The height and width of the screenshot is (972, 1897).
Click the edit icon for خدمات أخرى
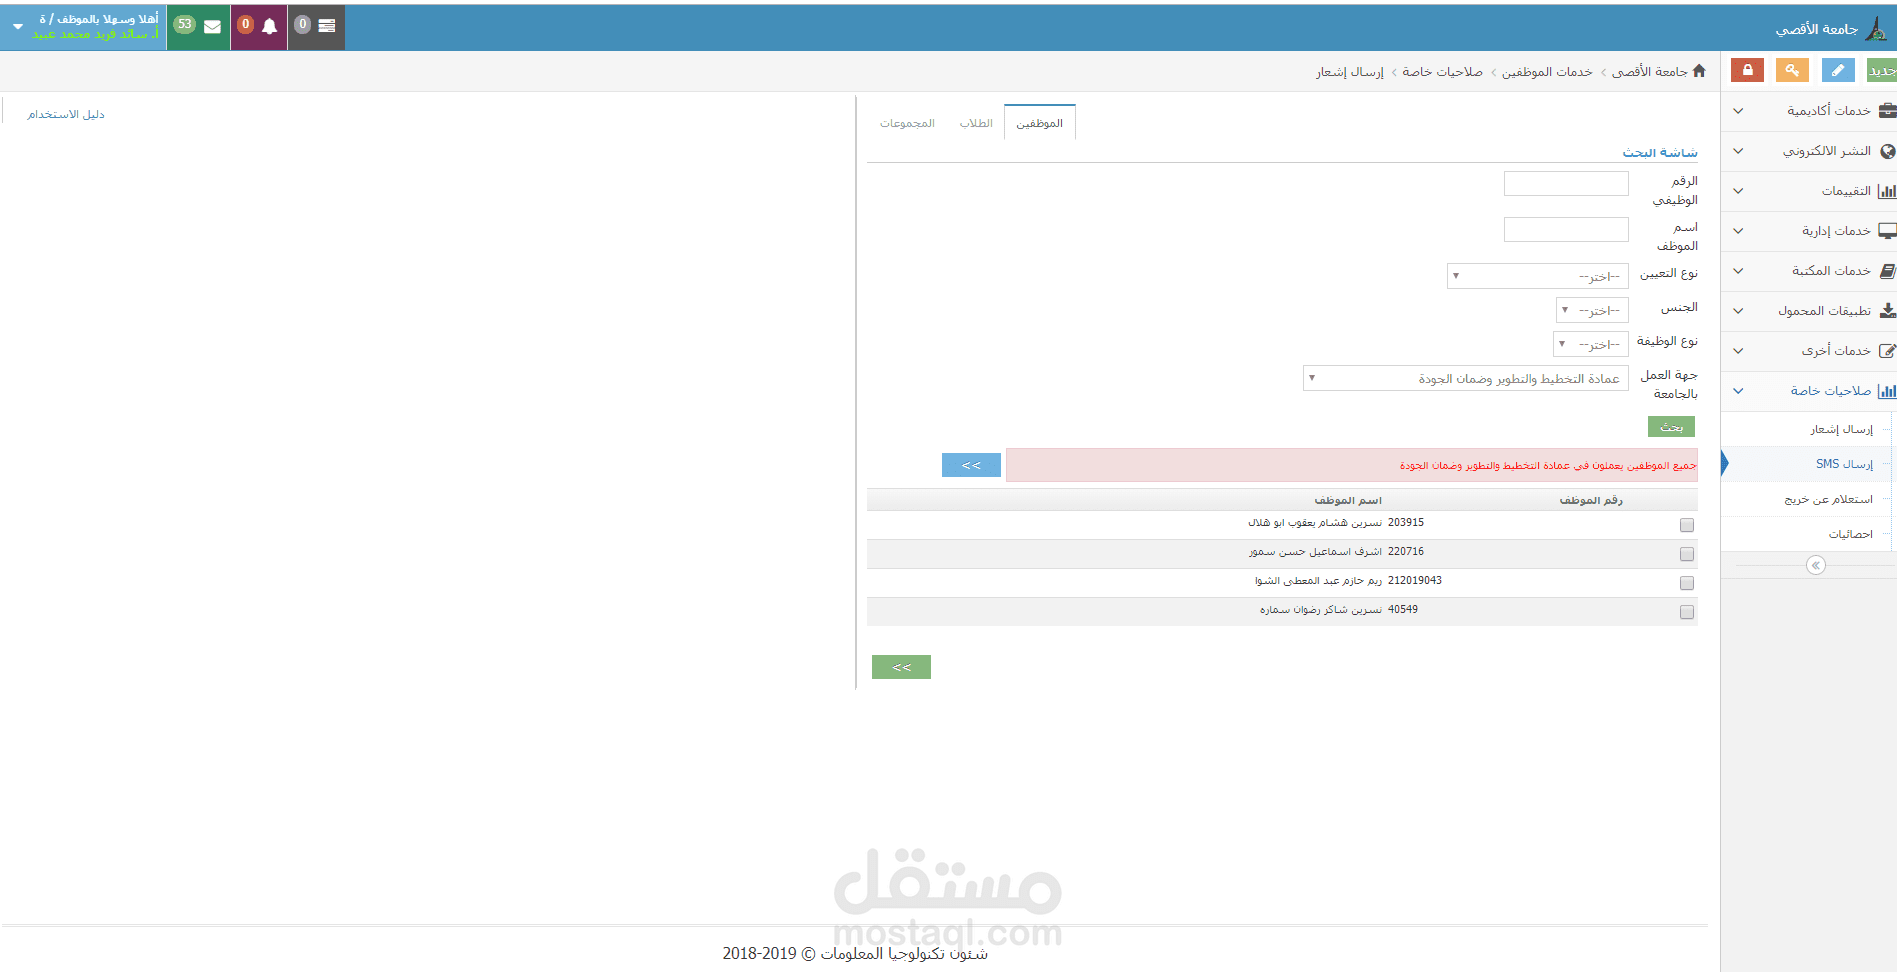pyautogui.click(x=1887, y=351)
